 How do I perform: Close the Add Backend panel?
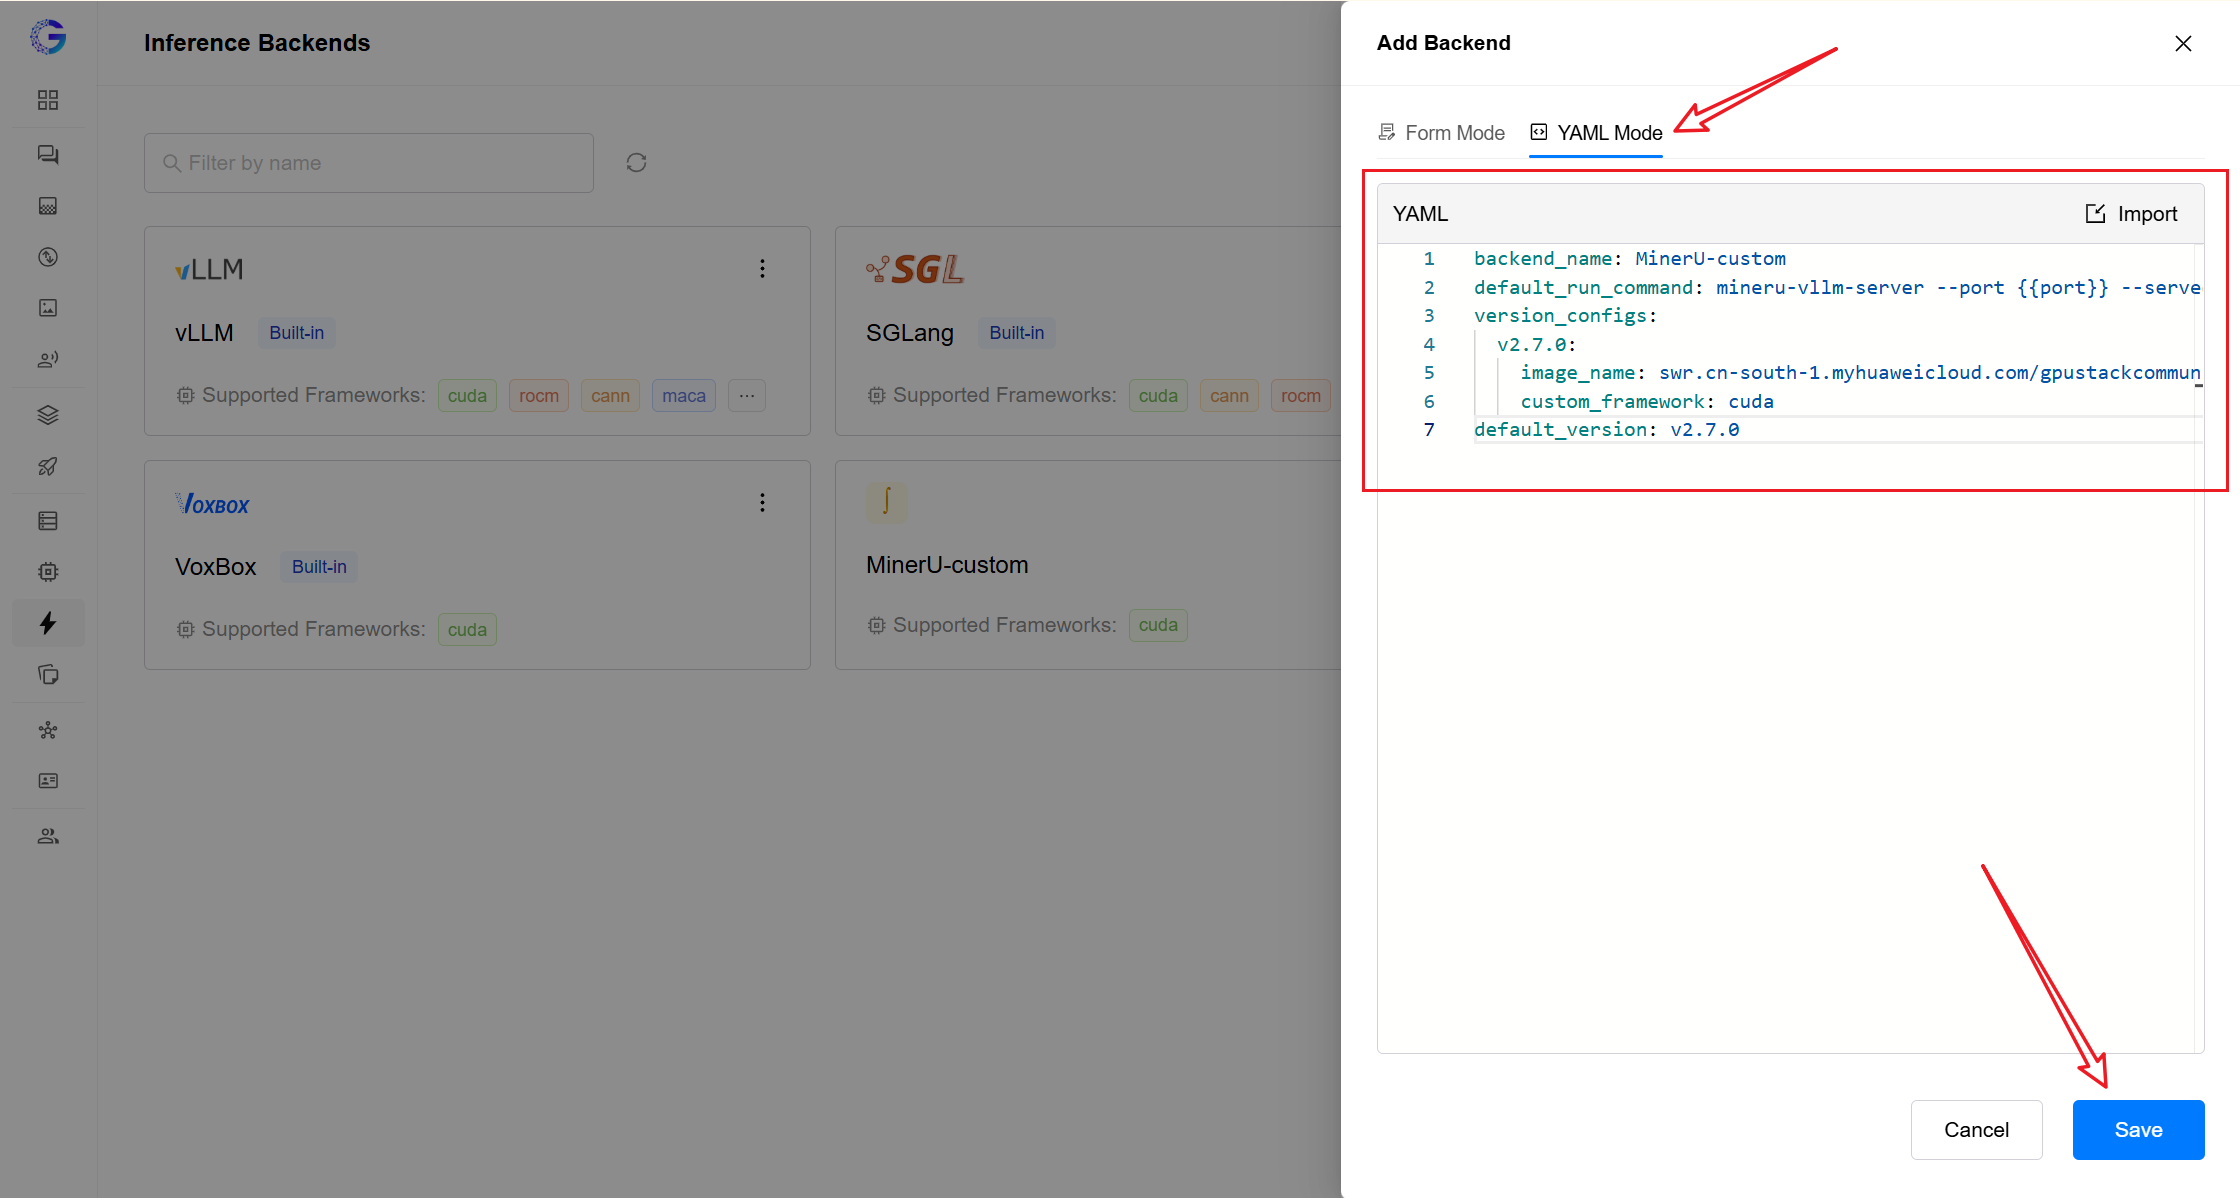(x=2183, y=43)
